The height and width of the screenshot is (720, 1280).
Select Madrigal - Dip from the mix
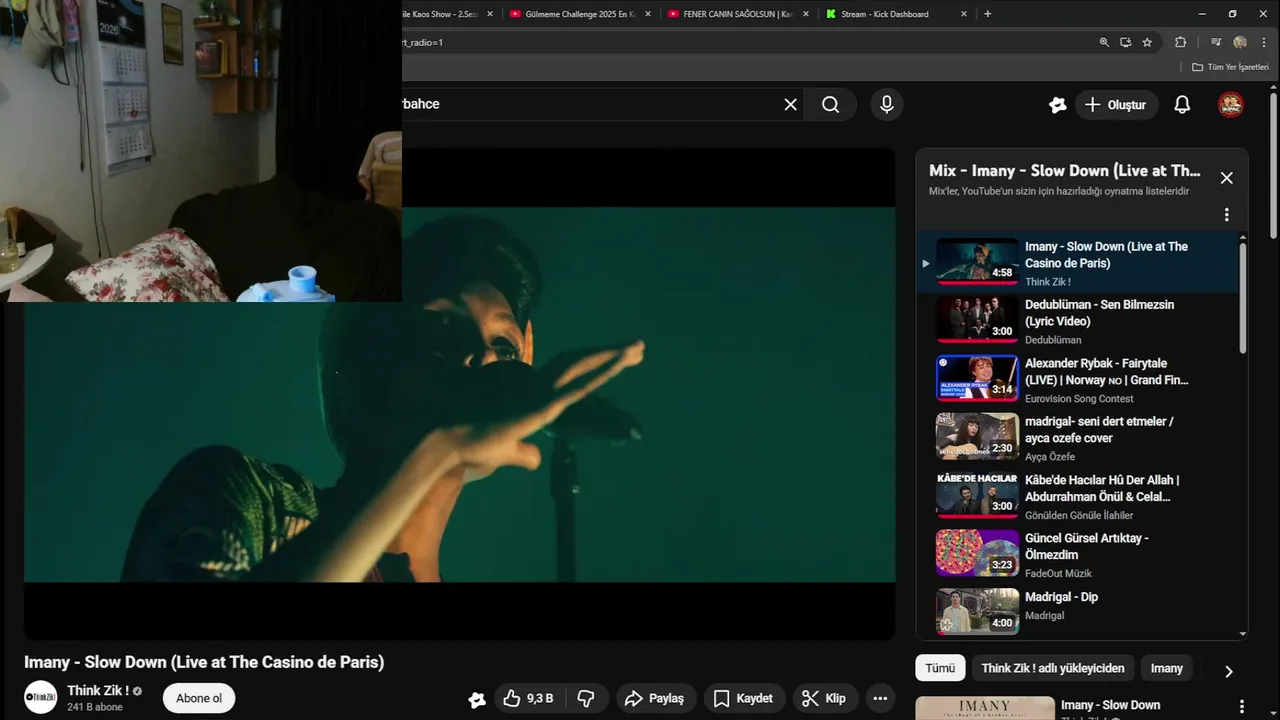click(1080, 613)
